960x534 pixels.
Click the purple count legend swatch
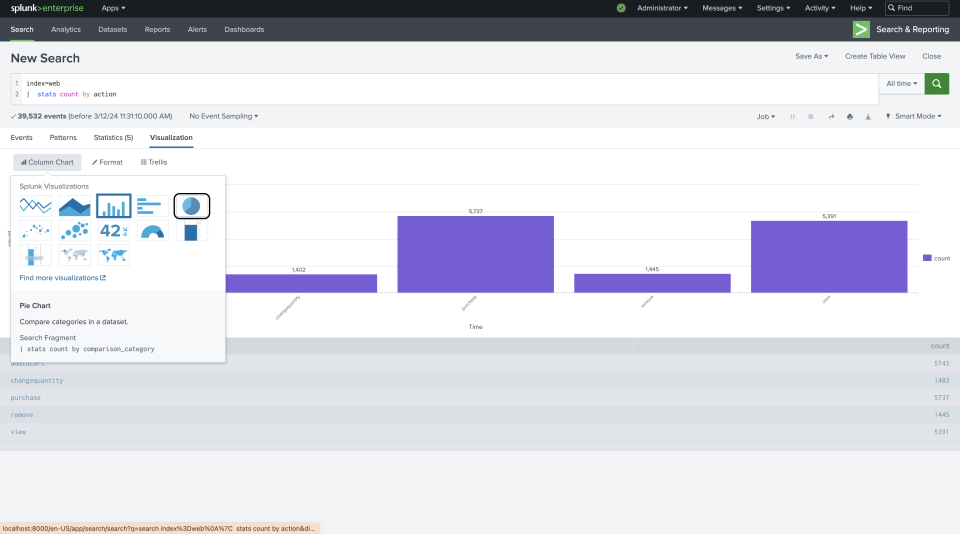[x=927, y=258]
